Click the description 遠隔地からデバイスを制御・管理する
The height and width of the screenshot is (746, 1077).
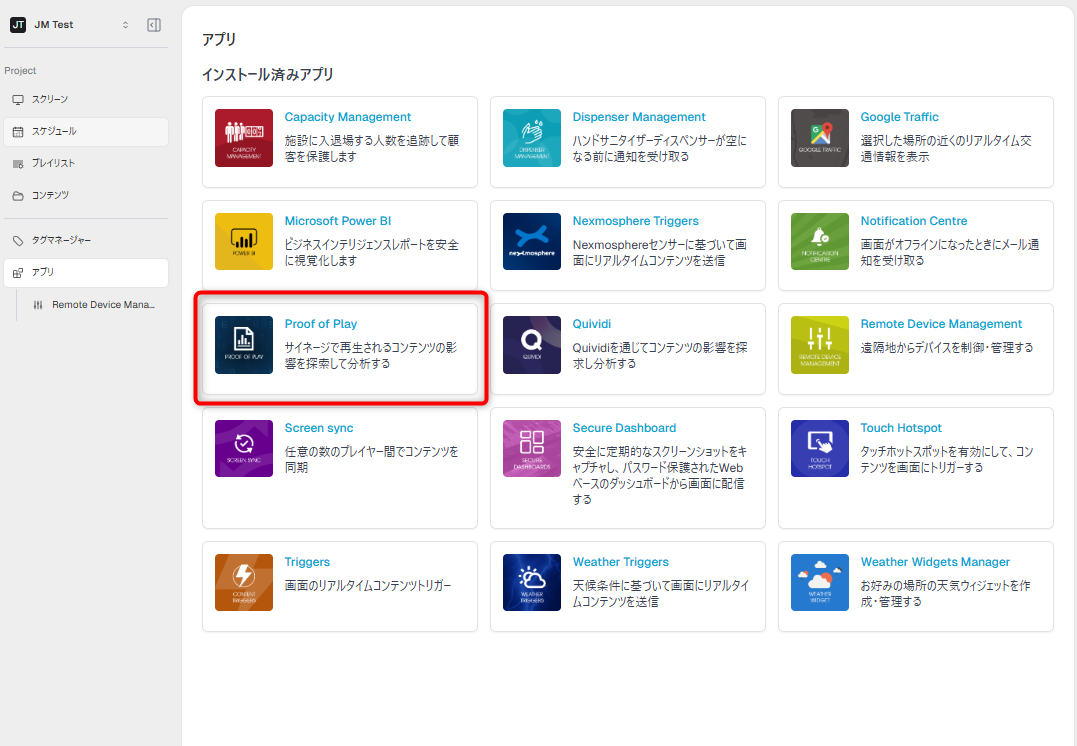pyautogui.click(x=946, y=348)
